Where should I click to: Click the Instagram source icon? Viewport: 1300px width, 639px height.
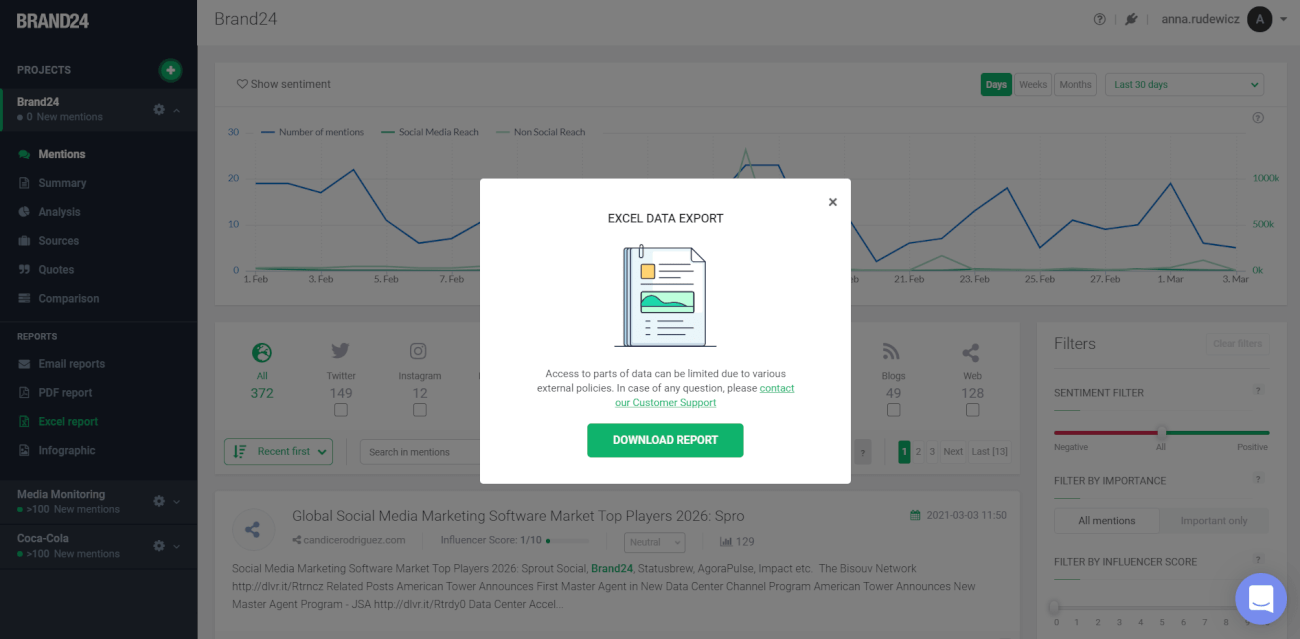pos(419,352)
